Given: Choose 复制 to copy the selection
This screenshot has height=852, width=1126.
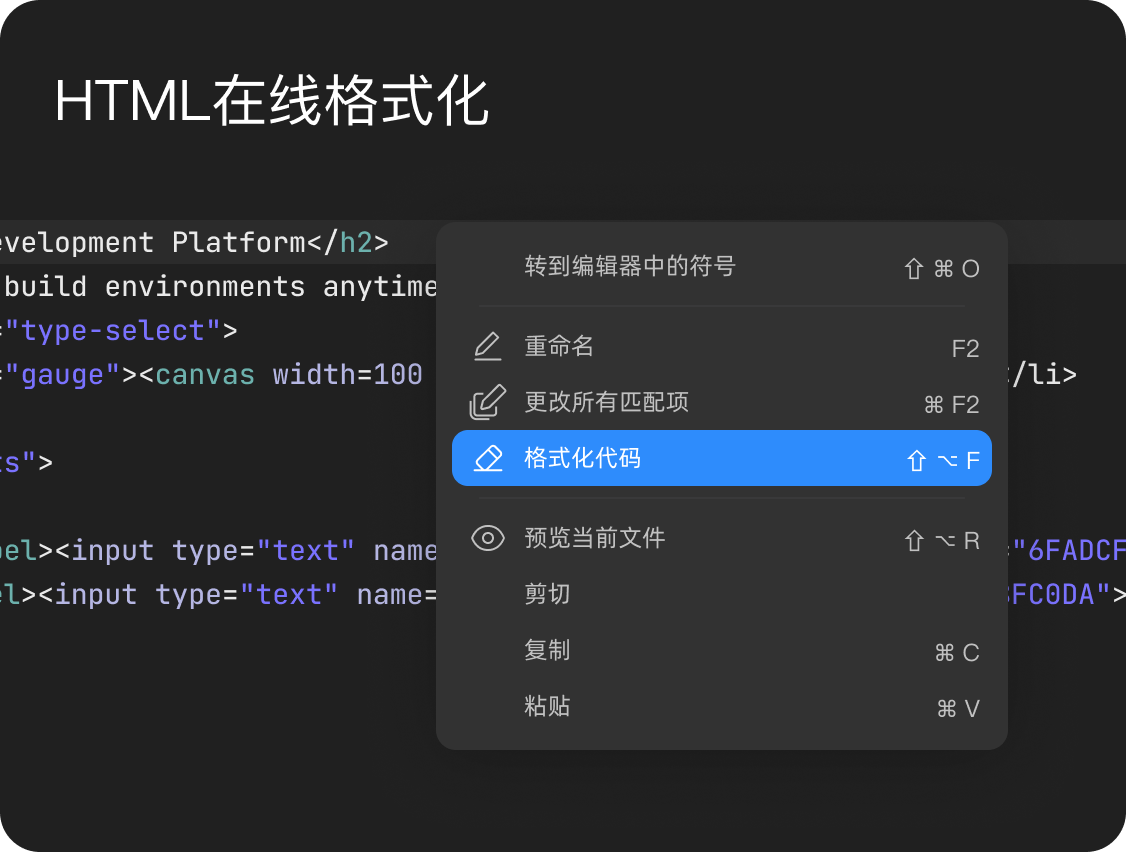Looking at the screenshot, I should (x=547, y=650).
